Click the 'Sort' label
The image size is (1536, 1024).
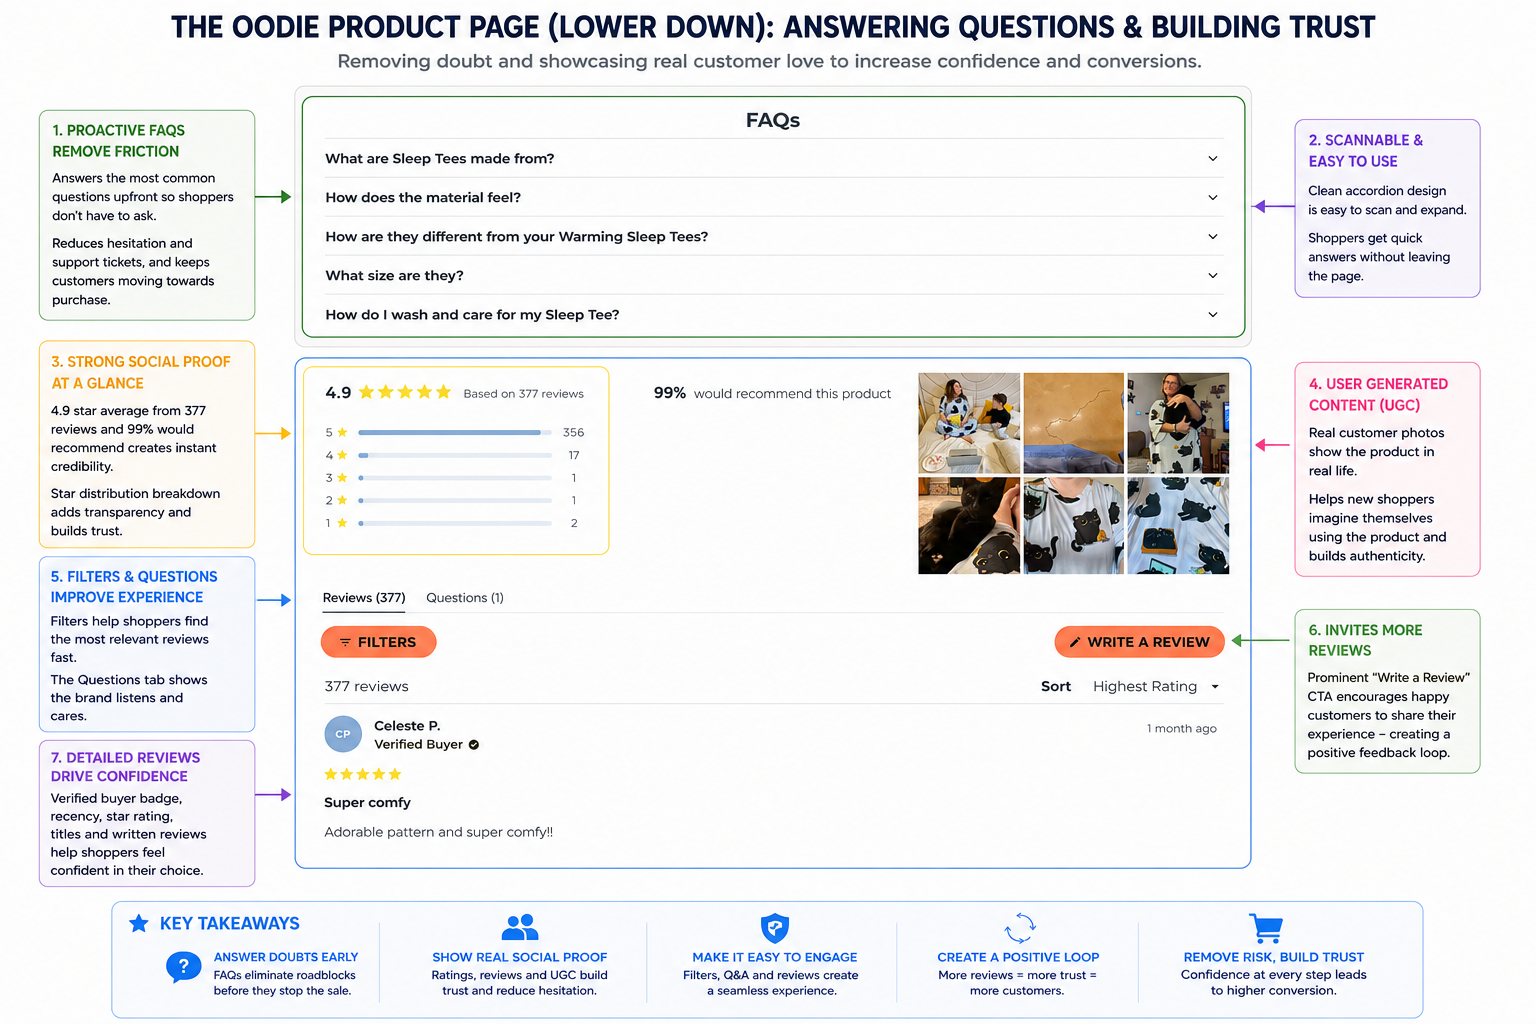pyautogui.click(x=1056, y=687)
